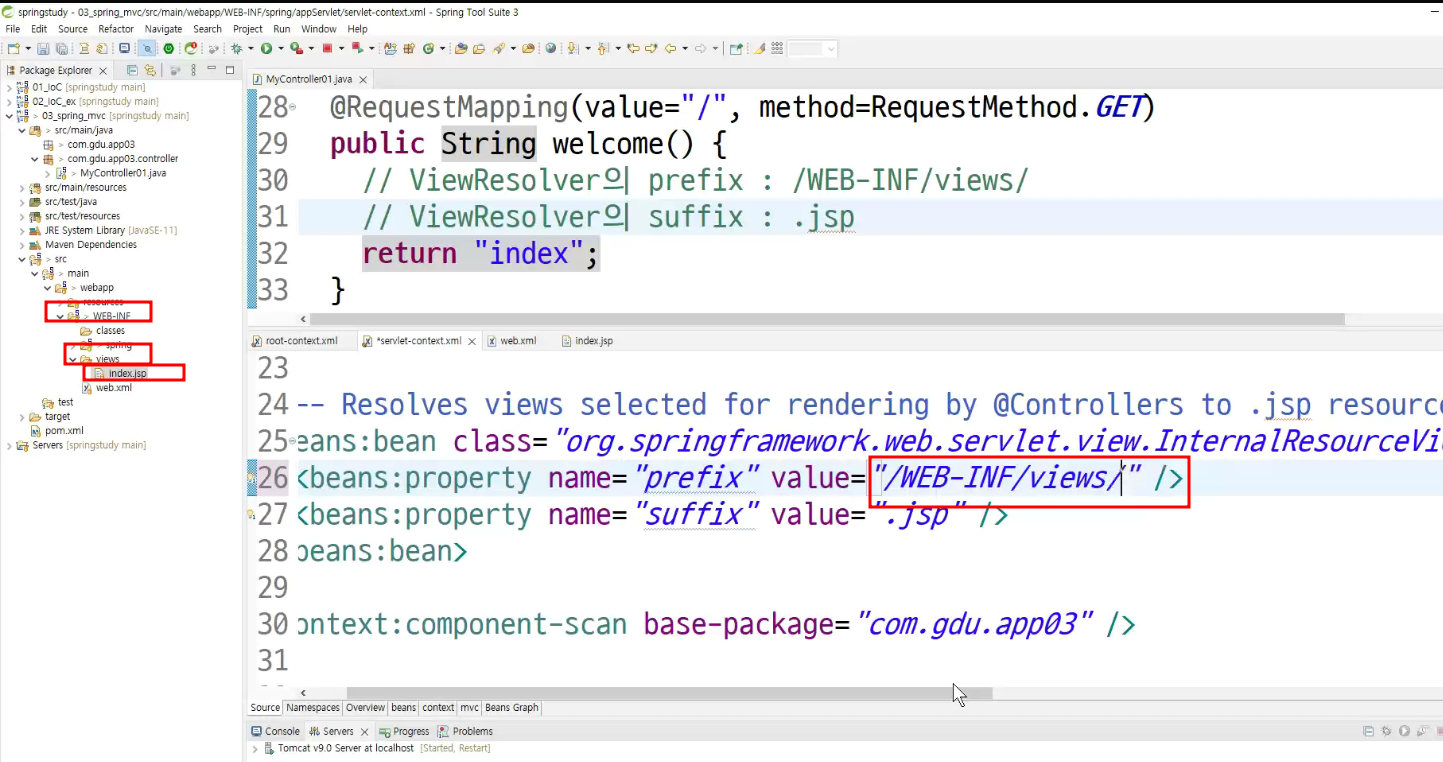Expand the target folder

21,416
